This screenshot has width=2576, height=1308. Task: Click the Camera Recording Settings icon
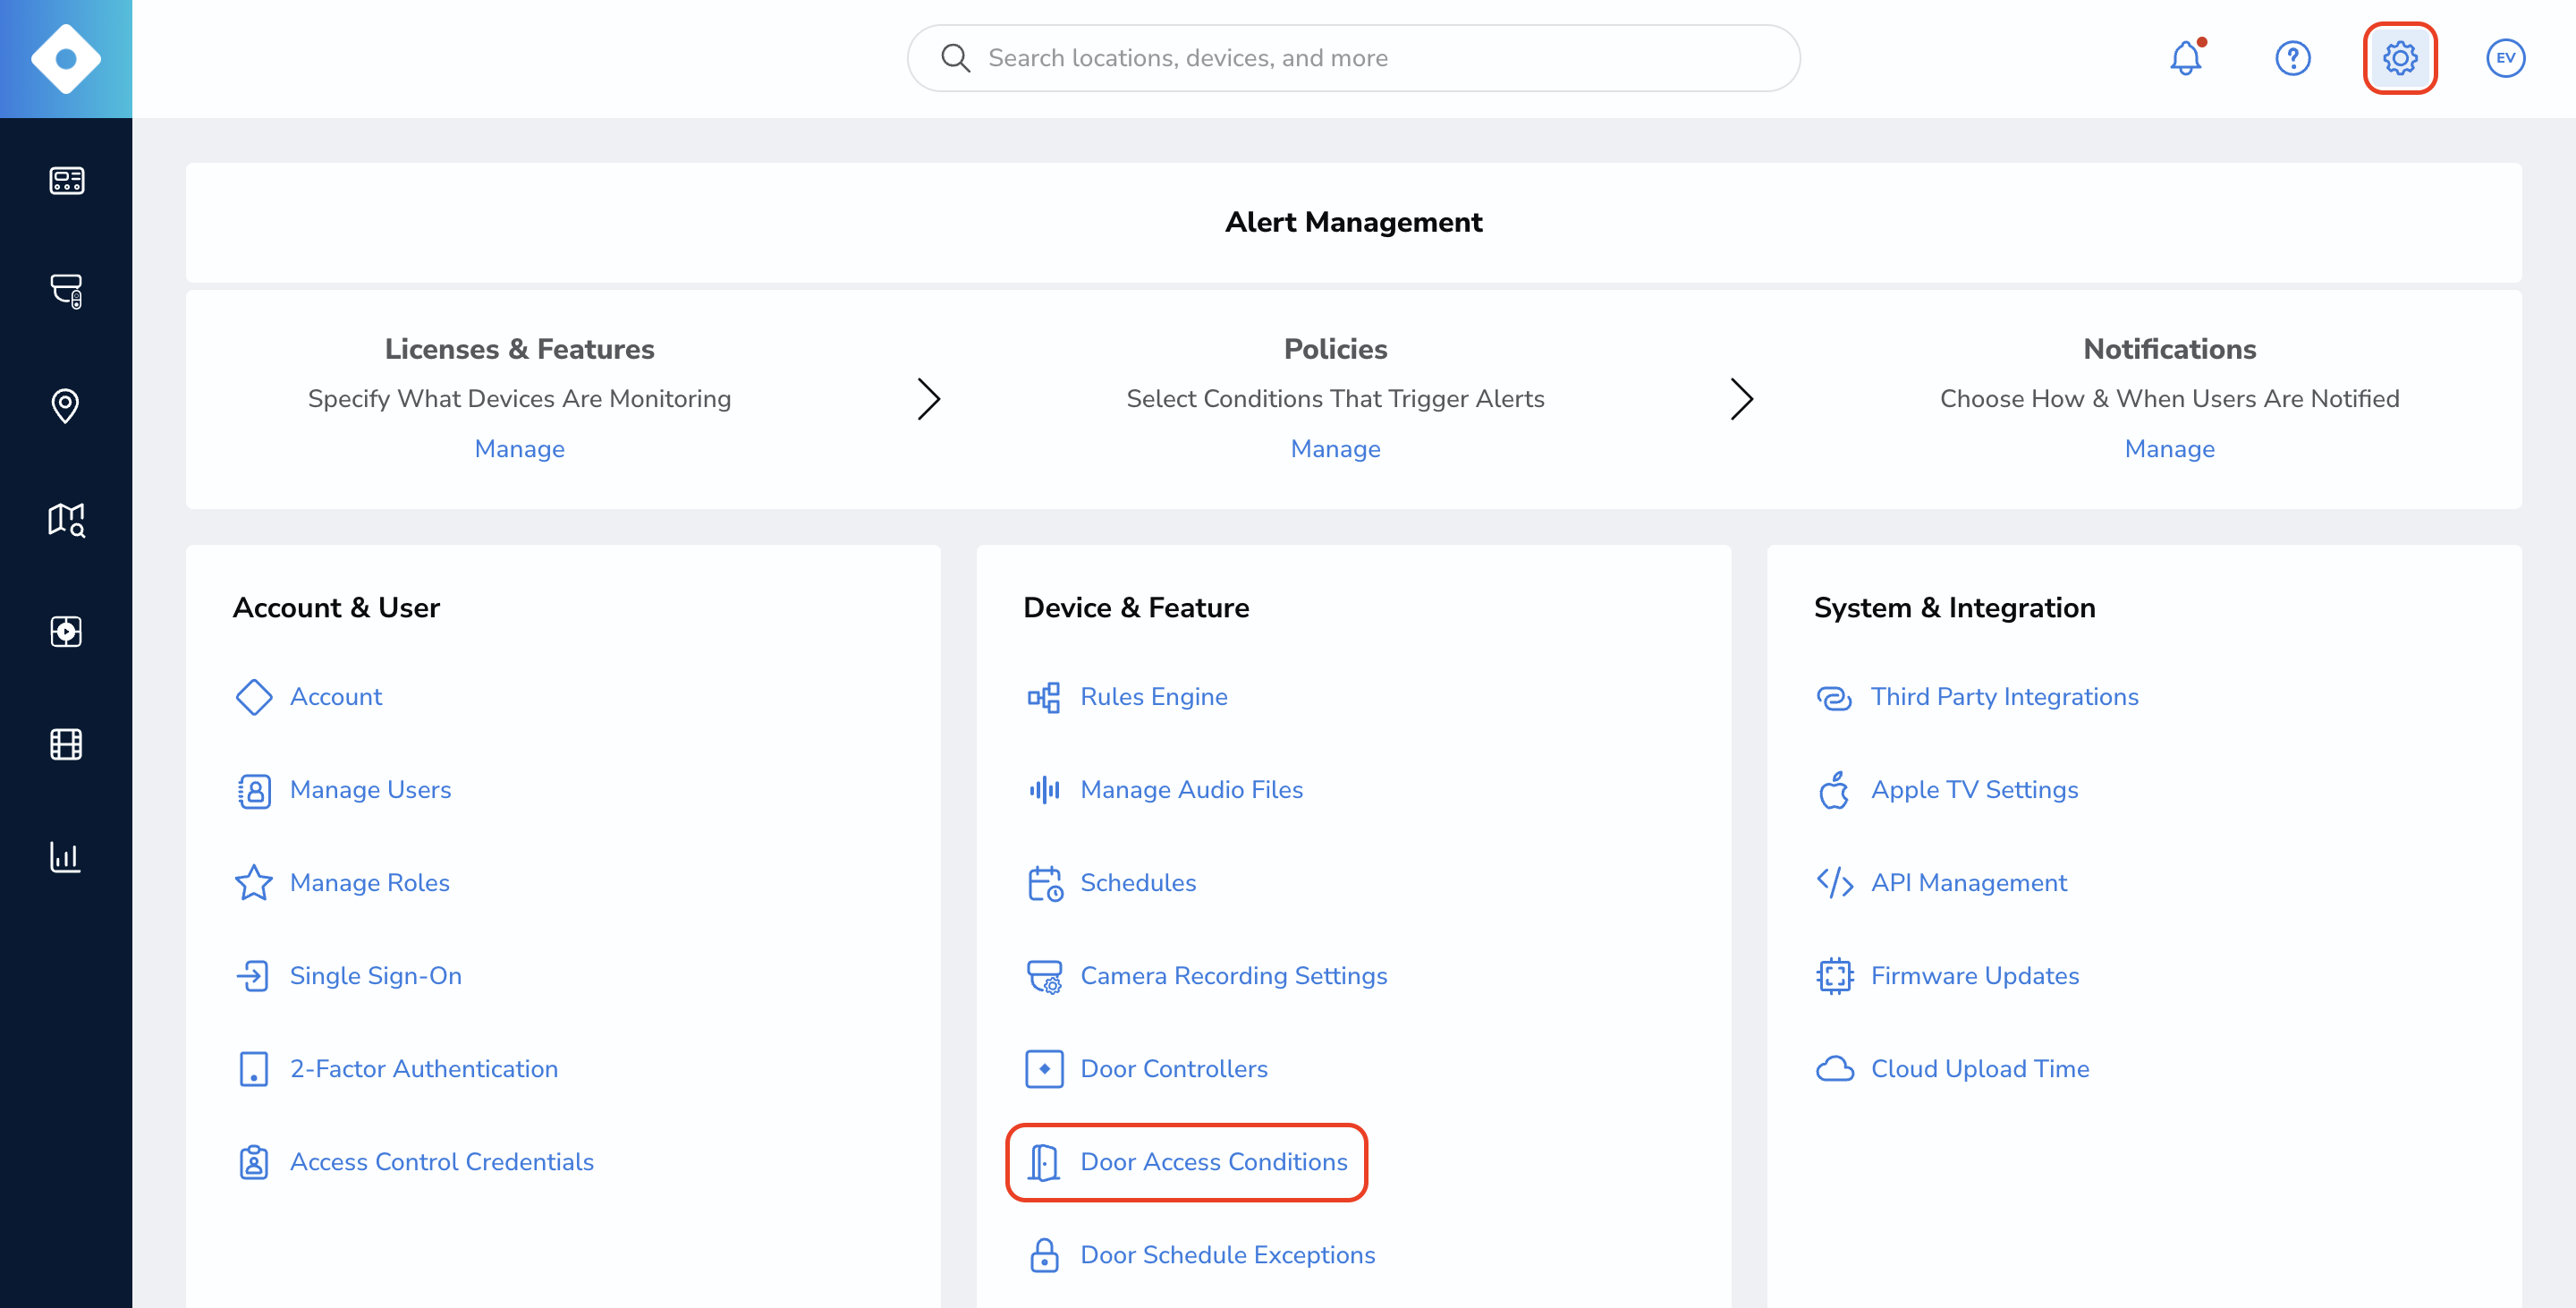click(x=1045, y=976)
